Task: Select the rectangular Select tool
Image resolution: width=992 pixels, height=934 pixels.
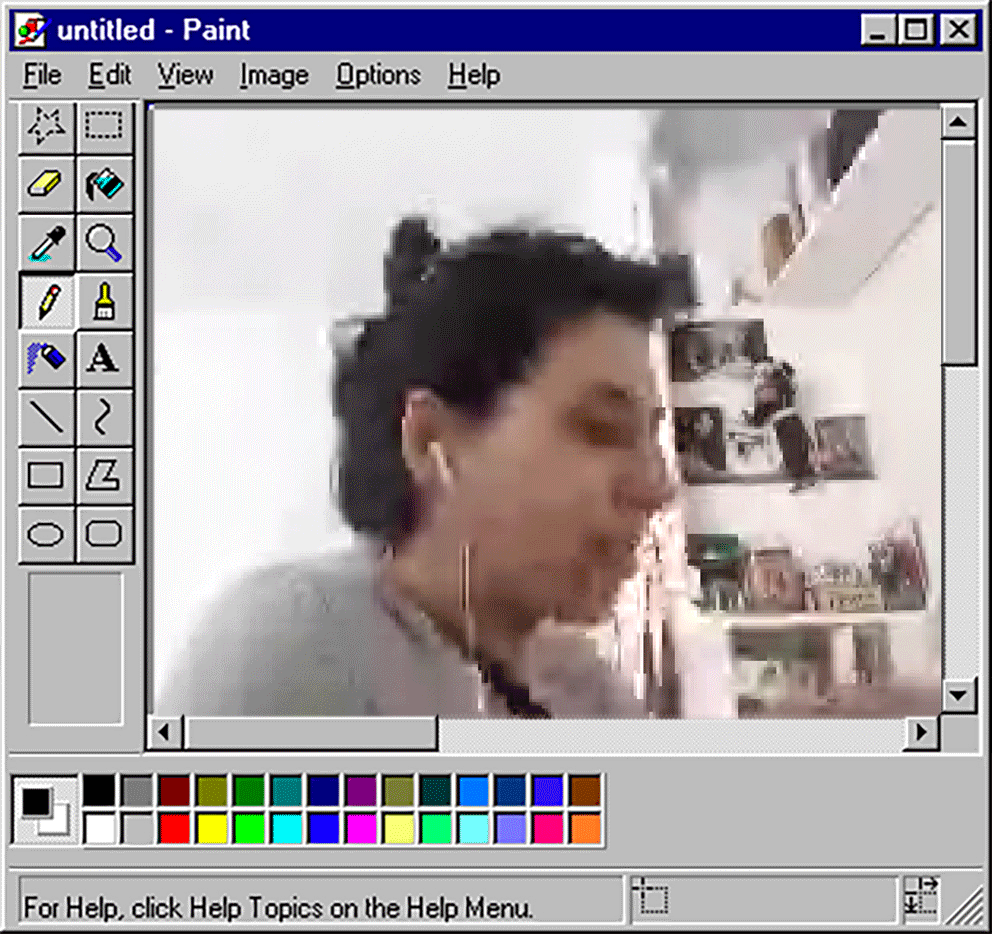Action: click(104, 126)
